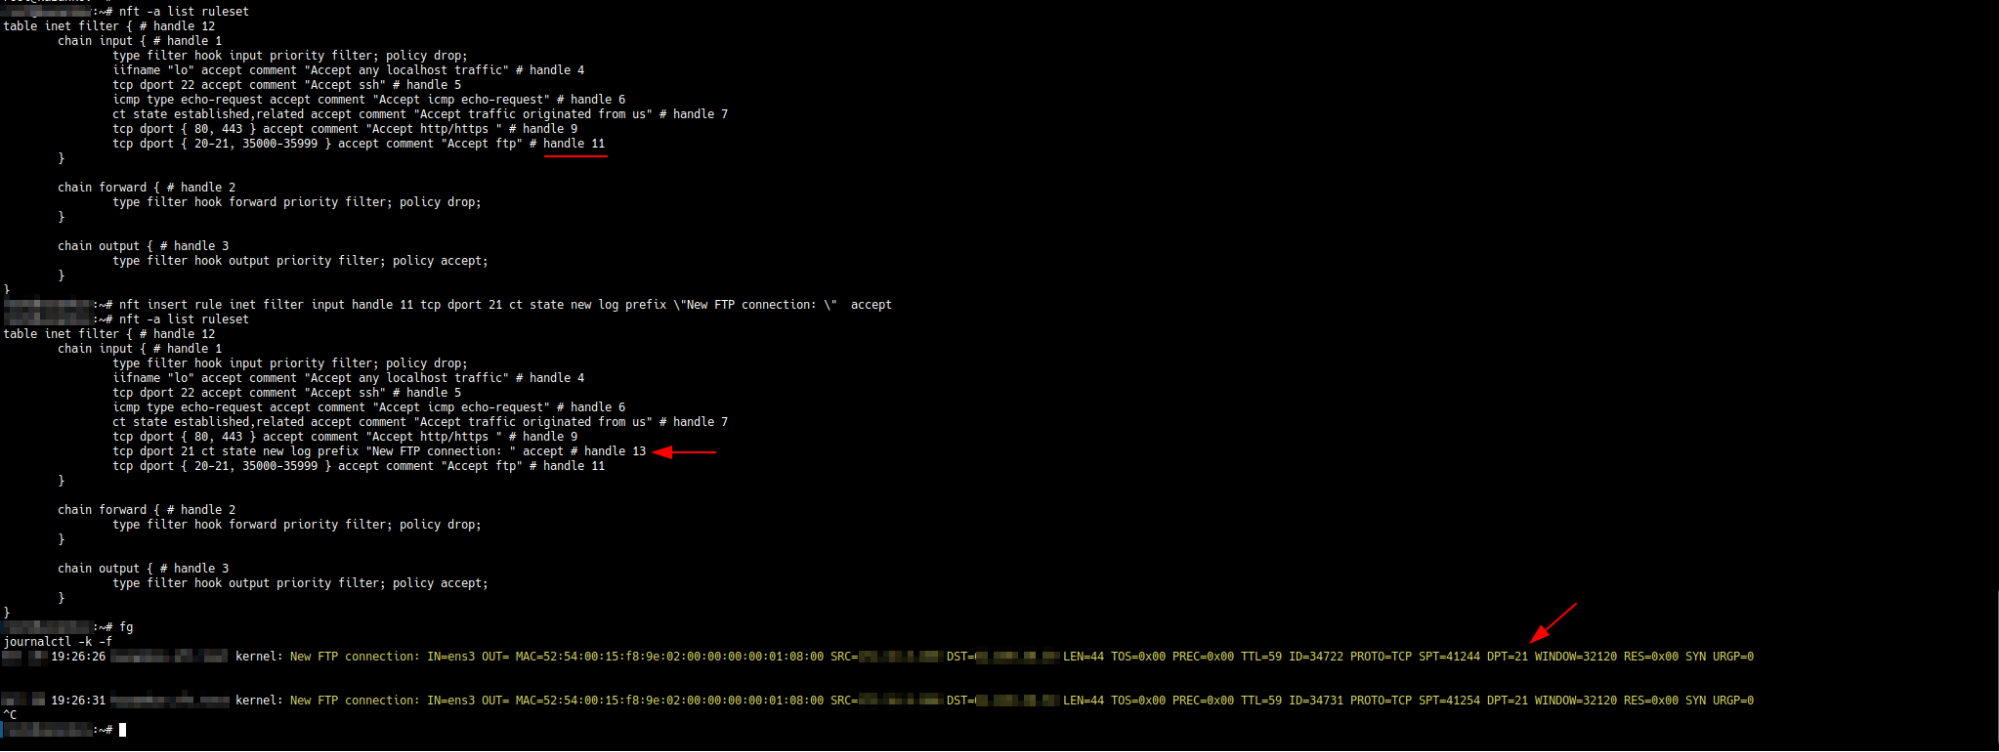This screenshot has height=752, width=1999.
Task: Click the fg command at the prompt
Action: pyautogui.click(x=126, y=627)
